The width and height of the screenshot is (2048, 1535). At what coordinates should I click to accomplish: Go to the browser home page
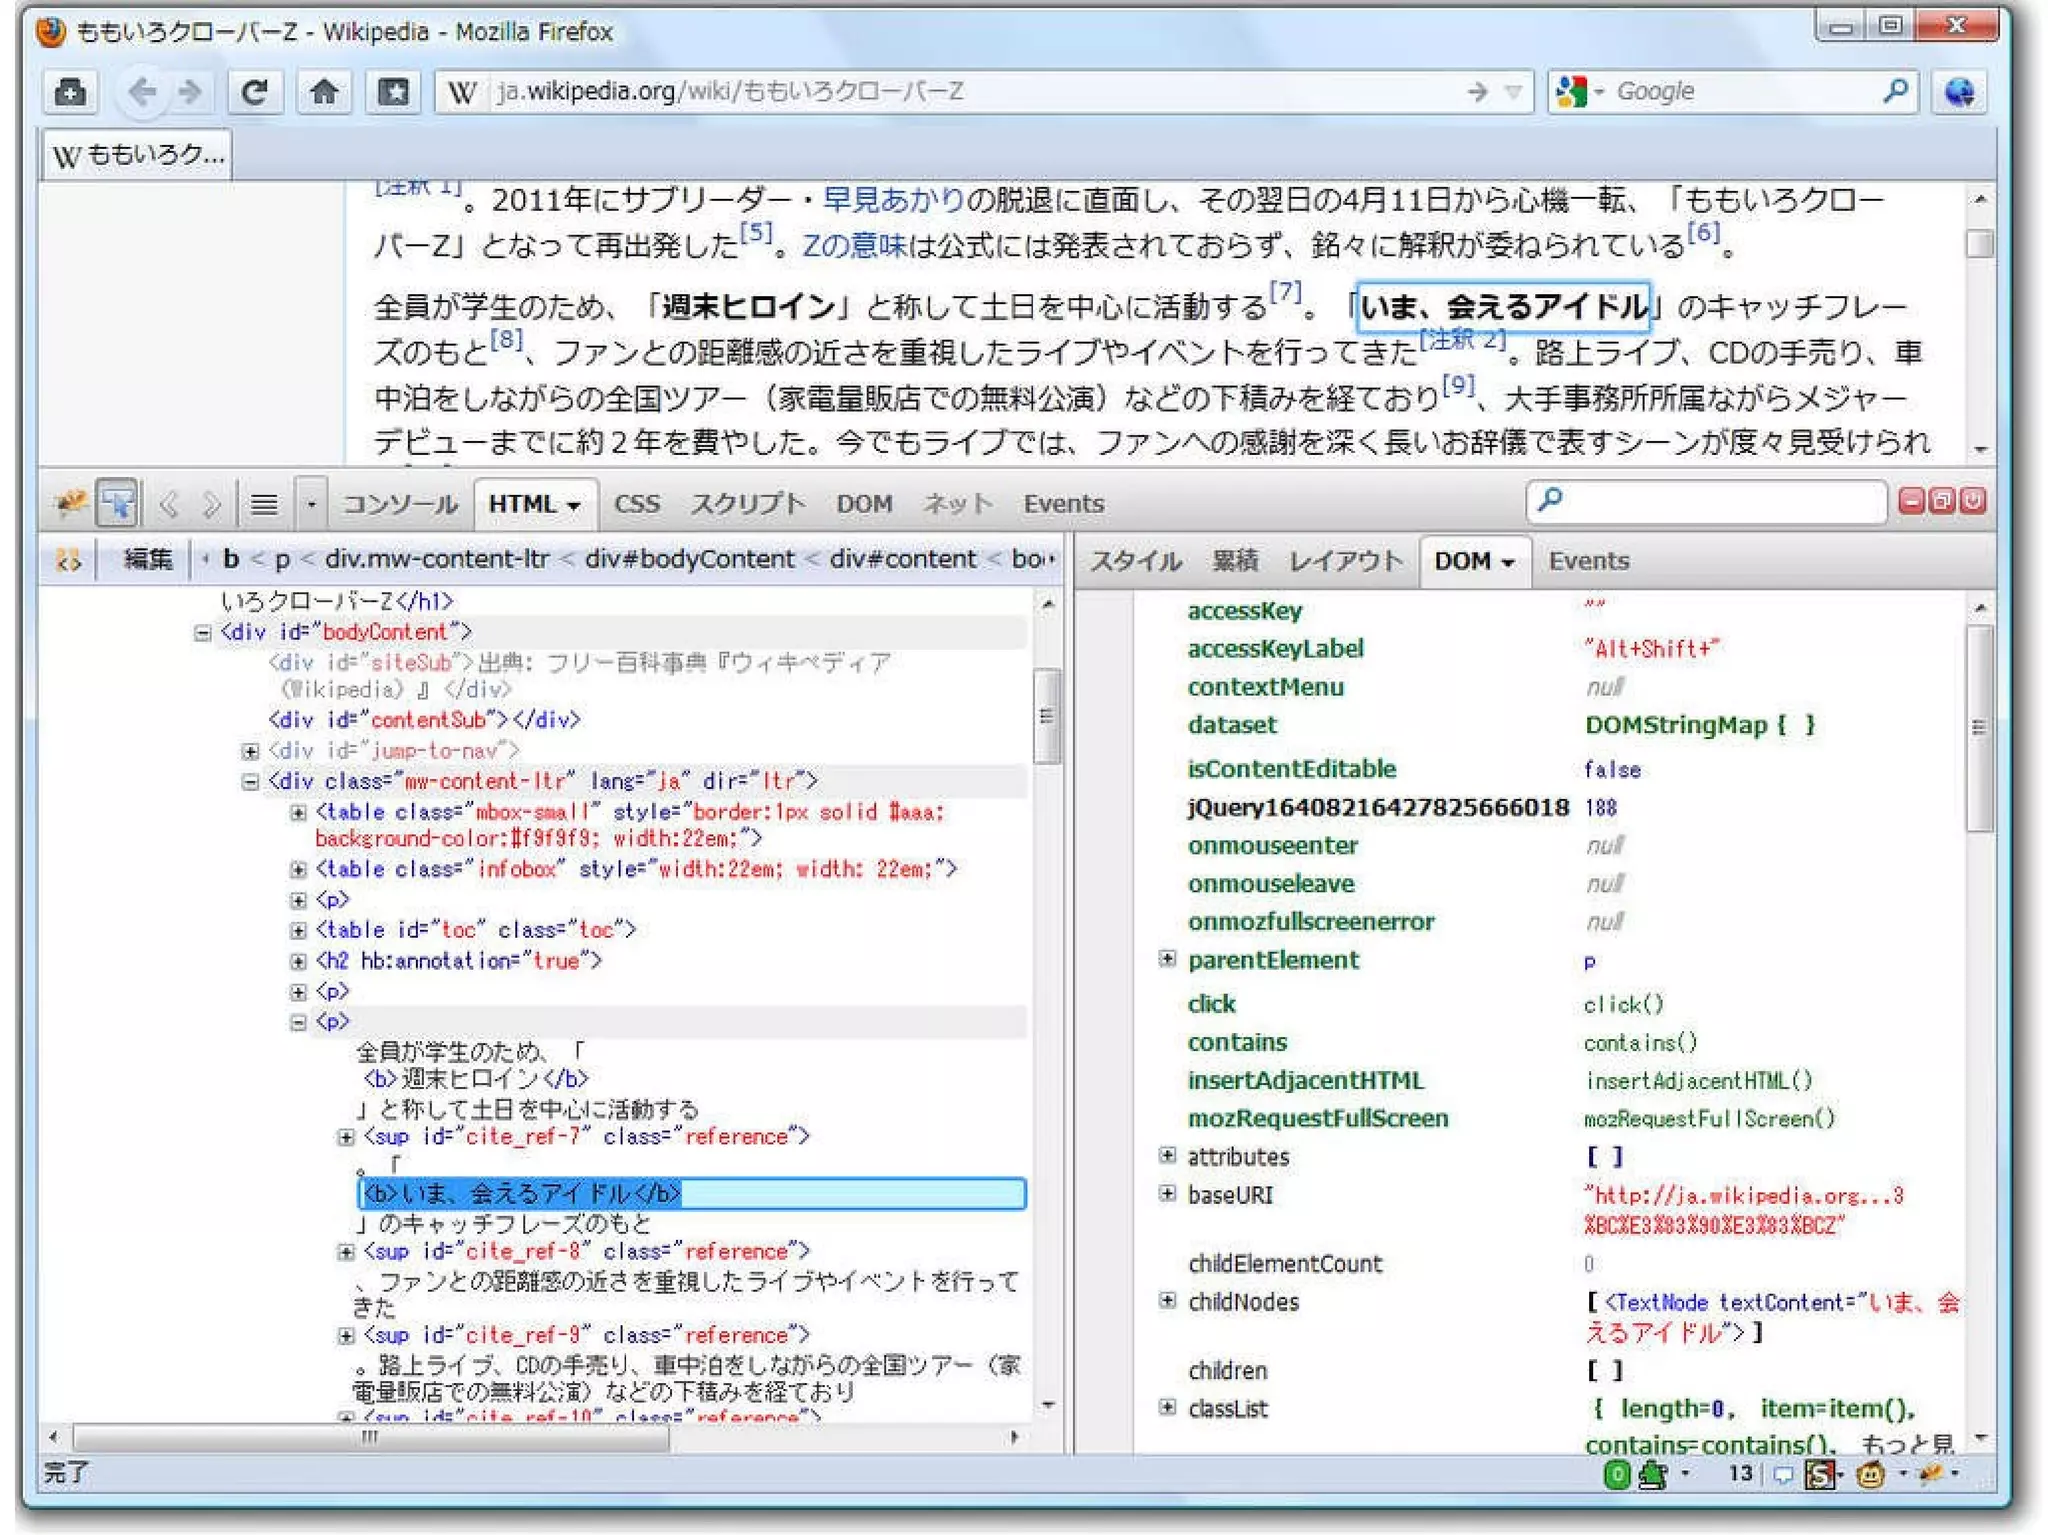point(323,92)
